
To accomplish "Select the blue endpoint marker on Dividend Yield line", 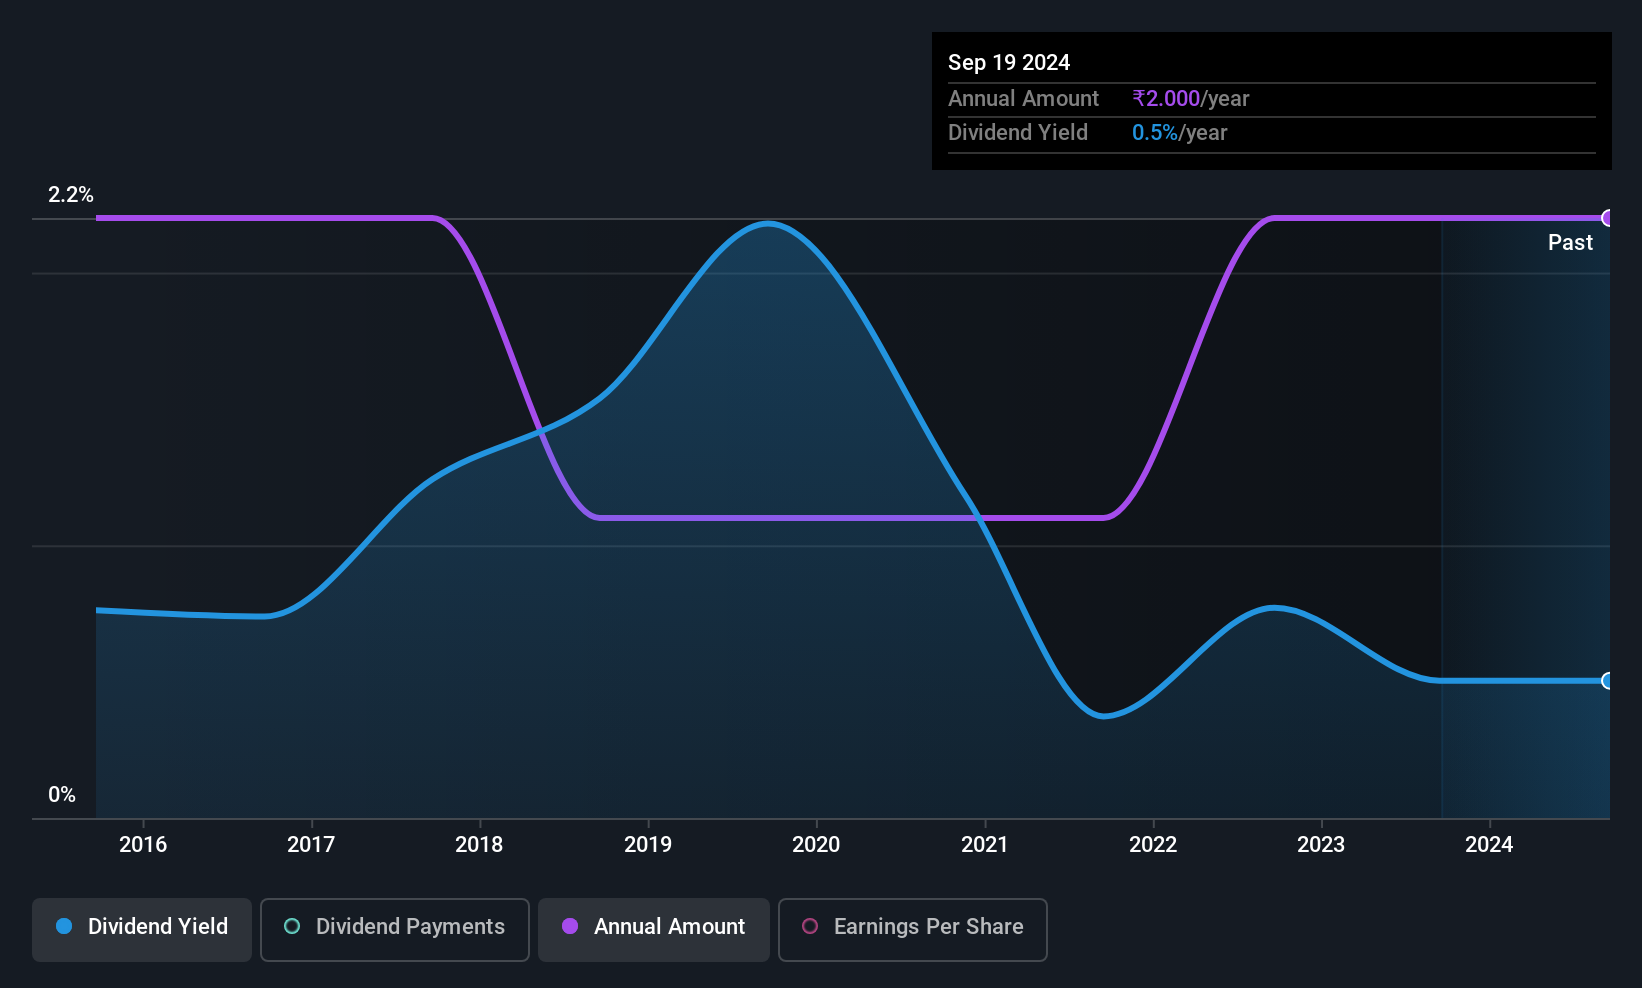I will 1608,681.
